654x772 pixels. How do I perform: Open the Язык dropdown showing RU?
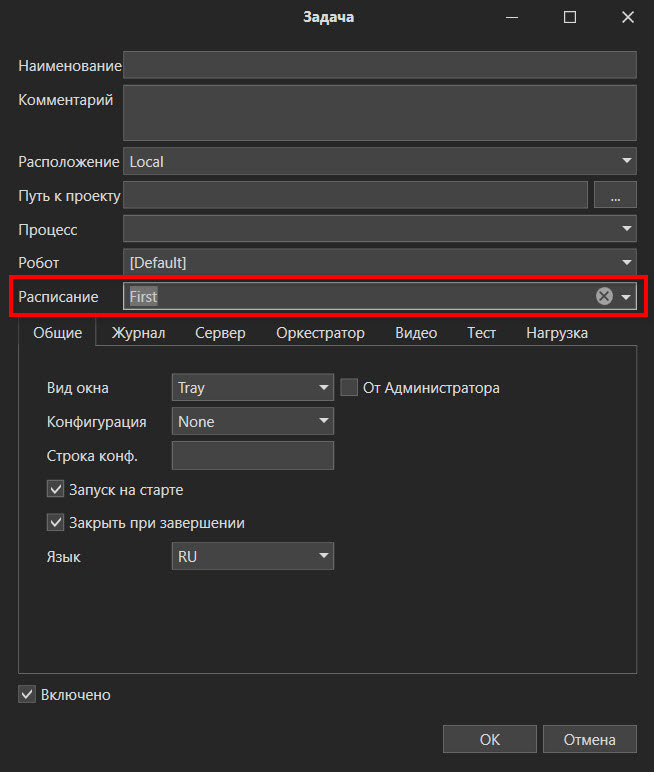click(x=253, y=556)
